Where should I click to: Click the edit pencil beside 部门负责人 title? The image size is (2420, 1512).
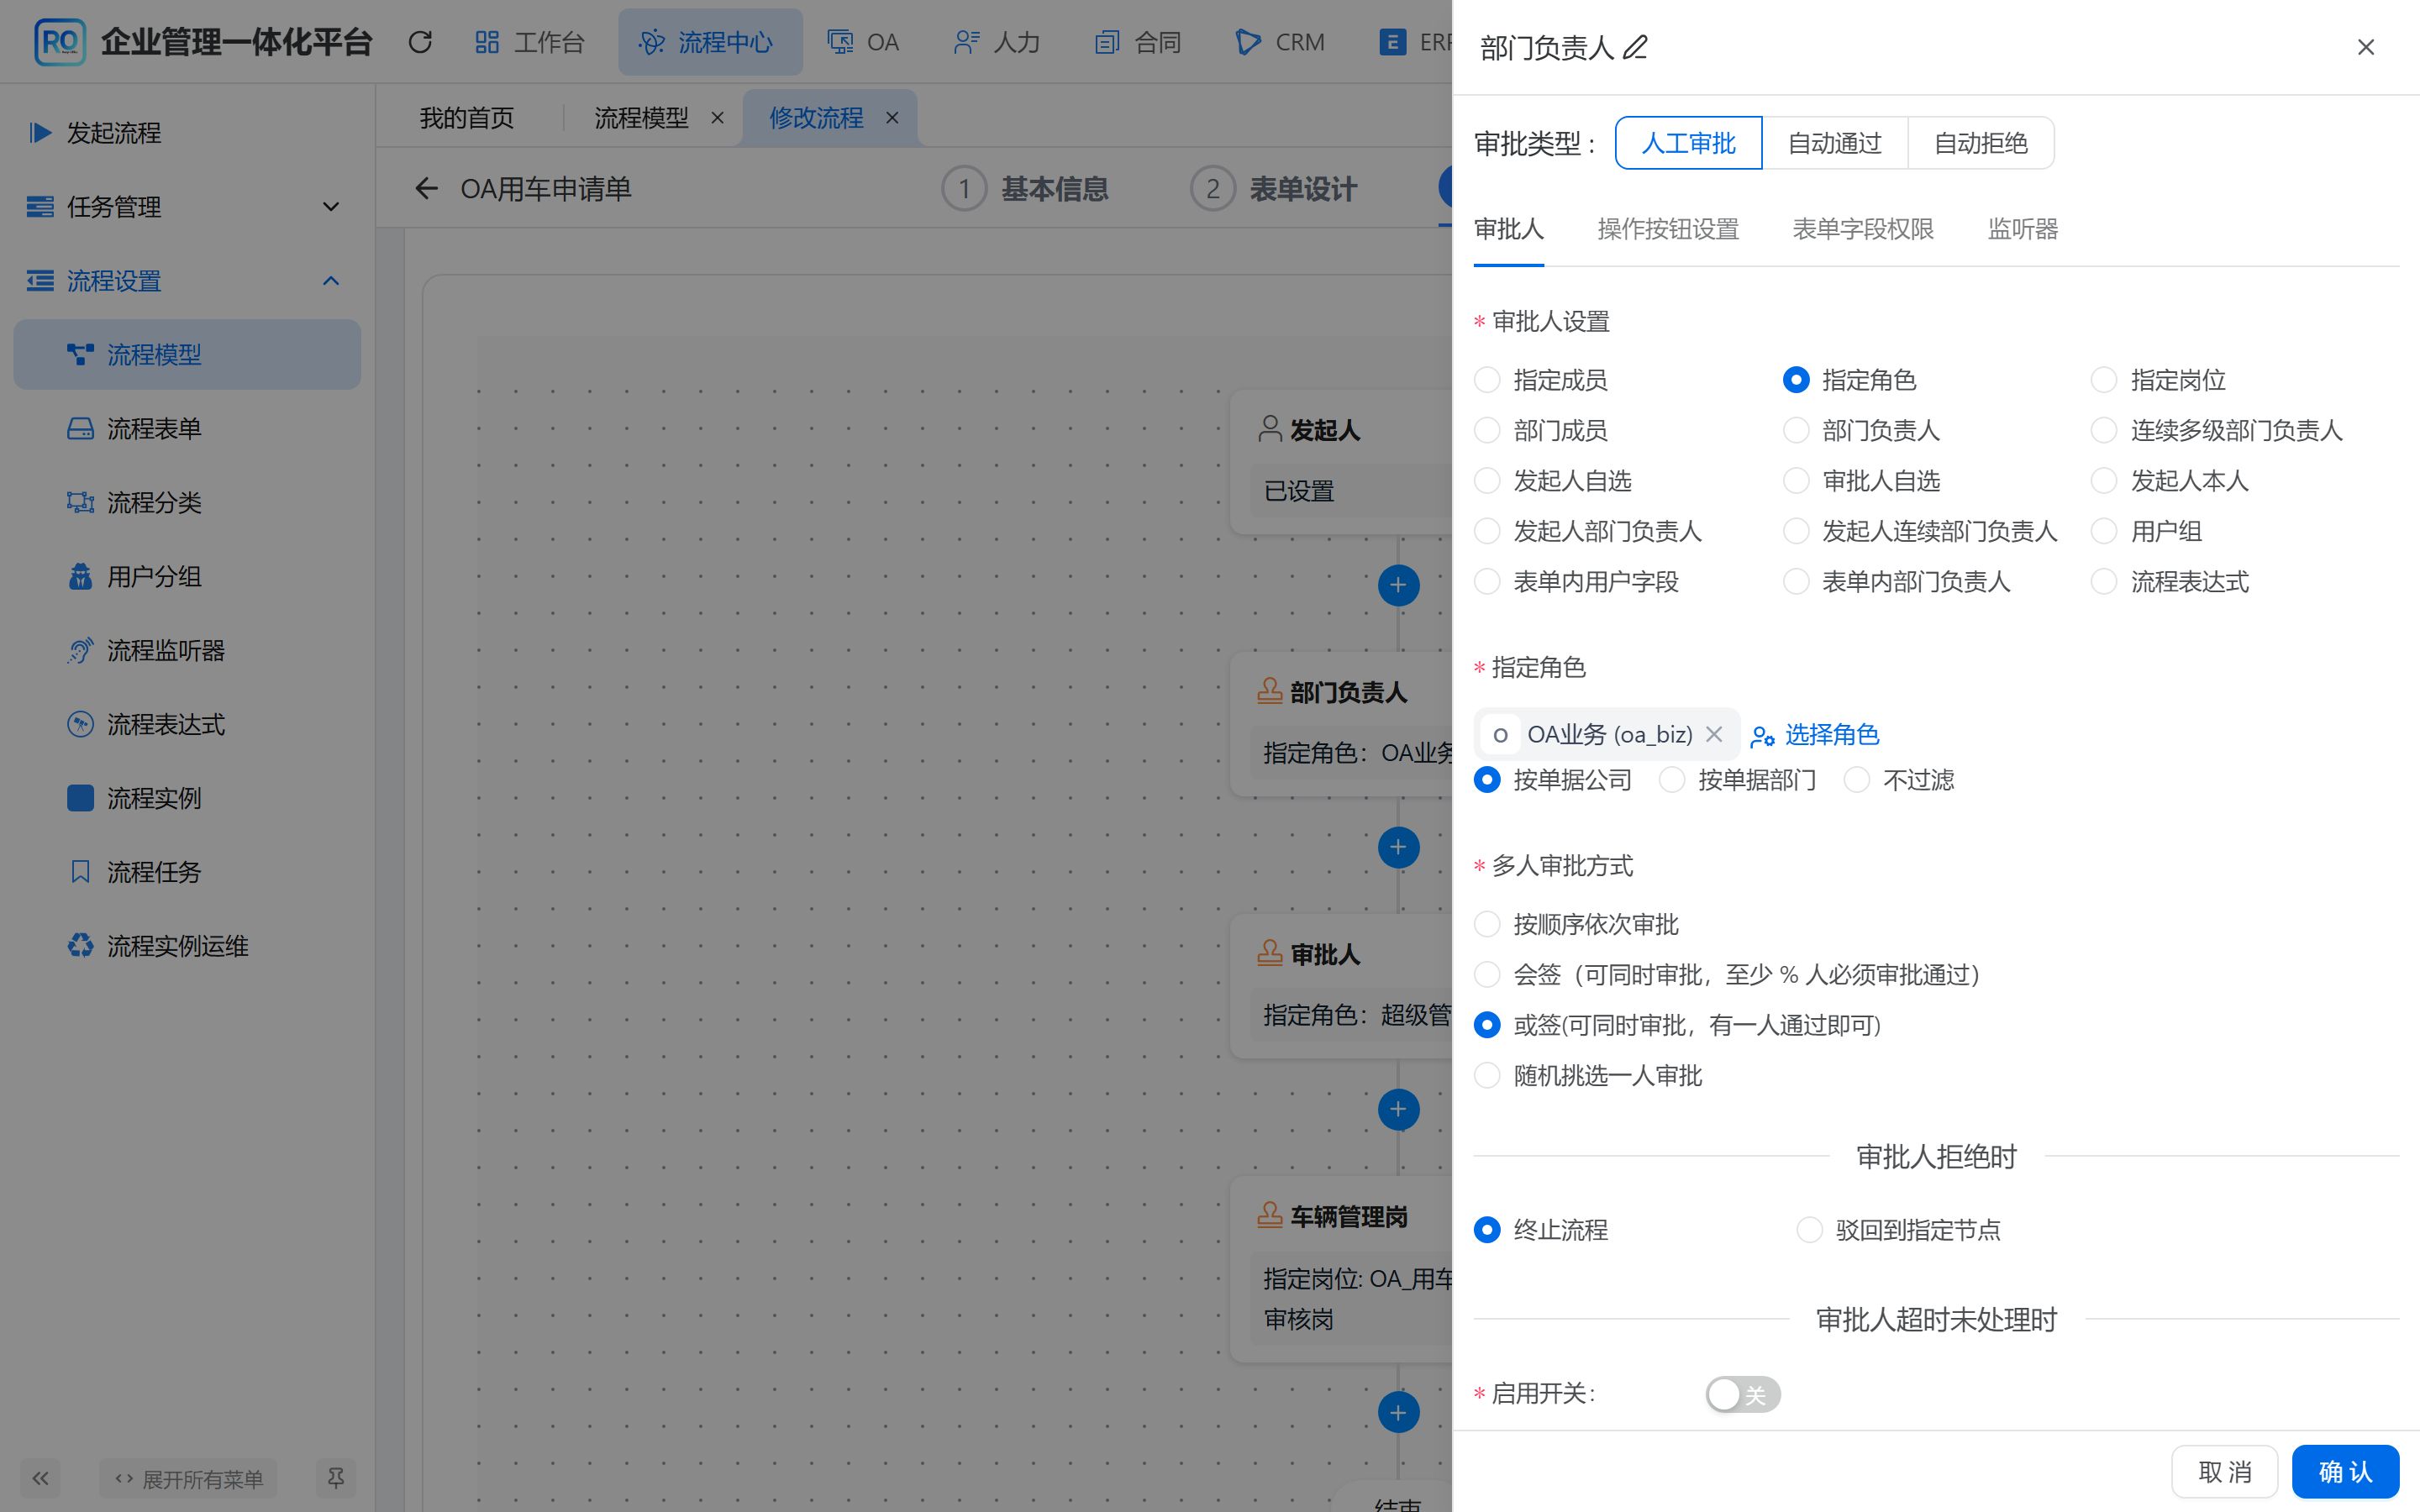coord(1635,47)
